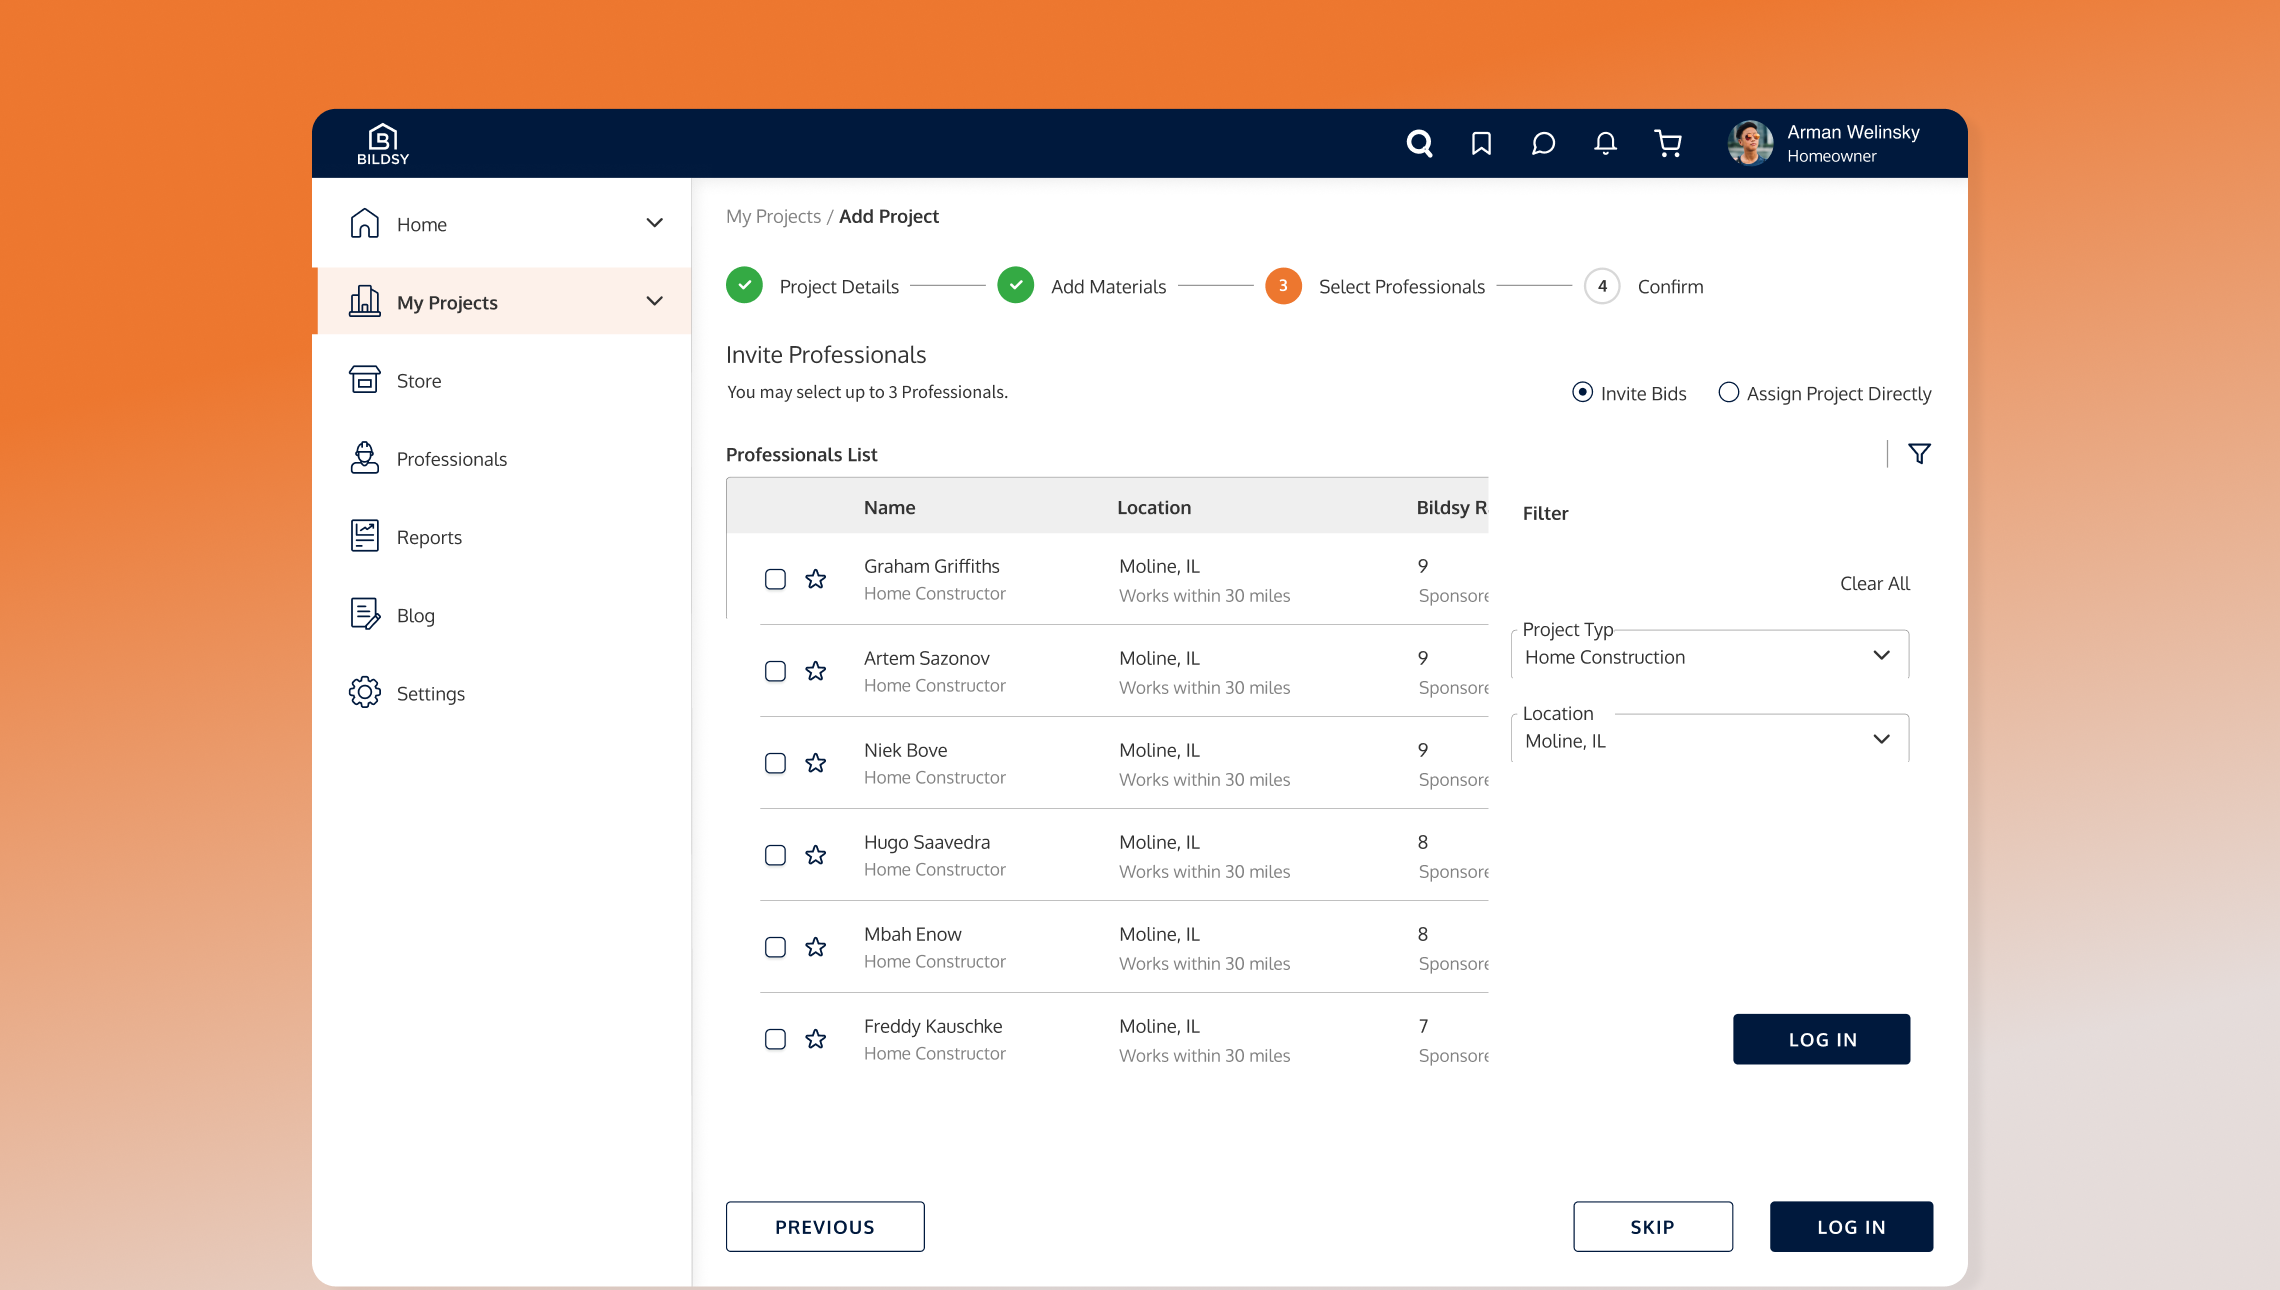Star Hugo Saavedra as favorite
The image size is (2280, 1290).
pyautogui.click(x=816, y=855)
